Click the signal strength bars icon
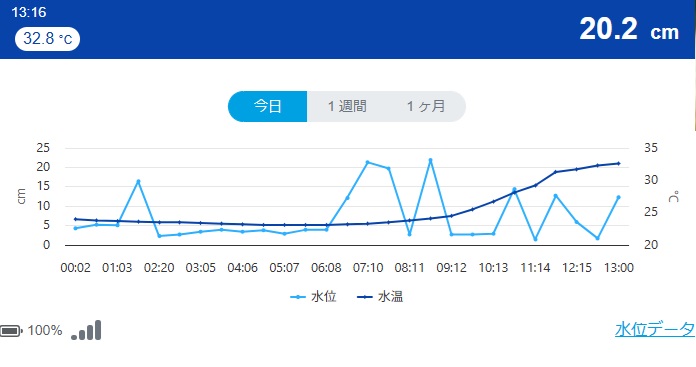Screen dimensions: 696x367 click(86, 330)
